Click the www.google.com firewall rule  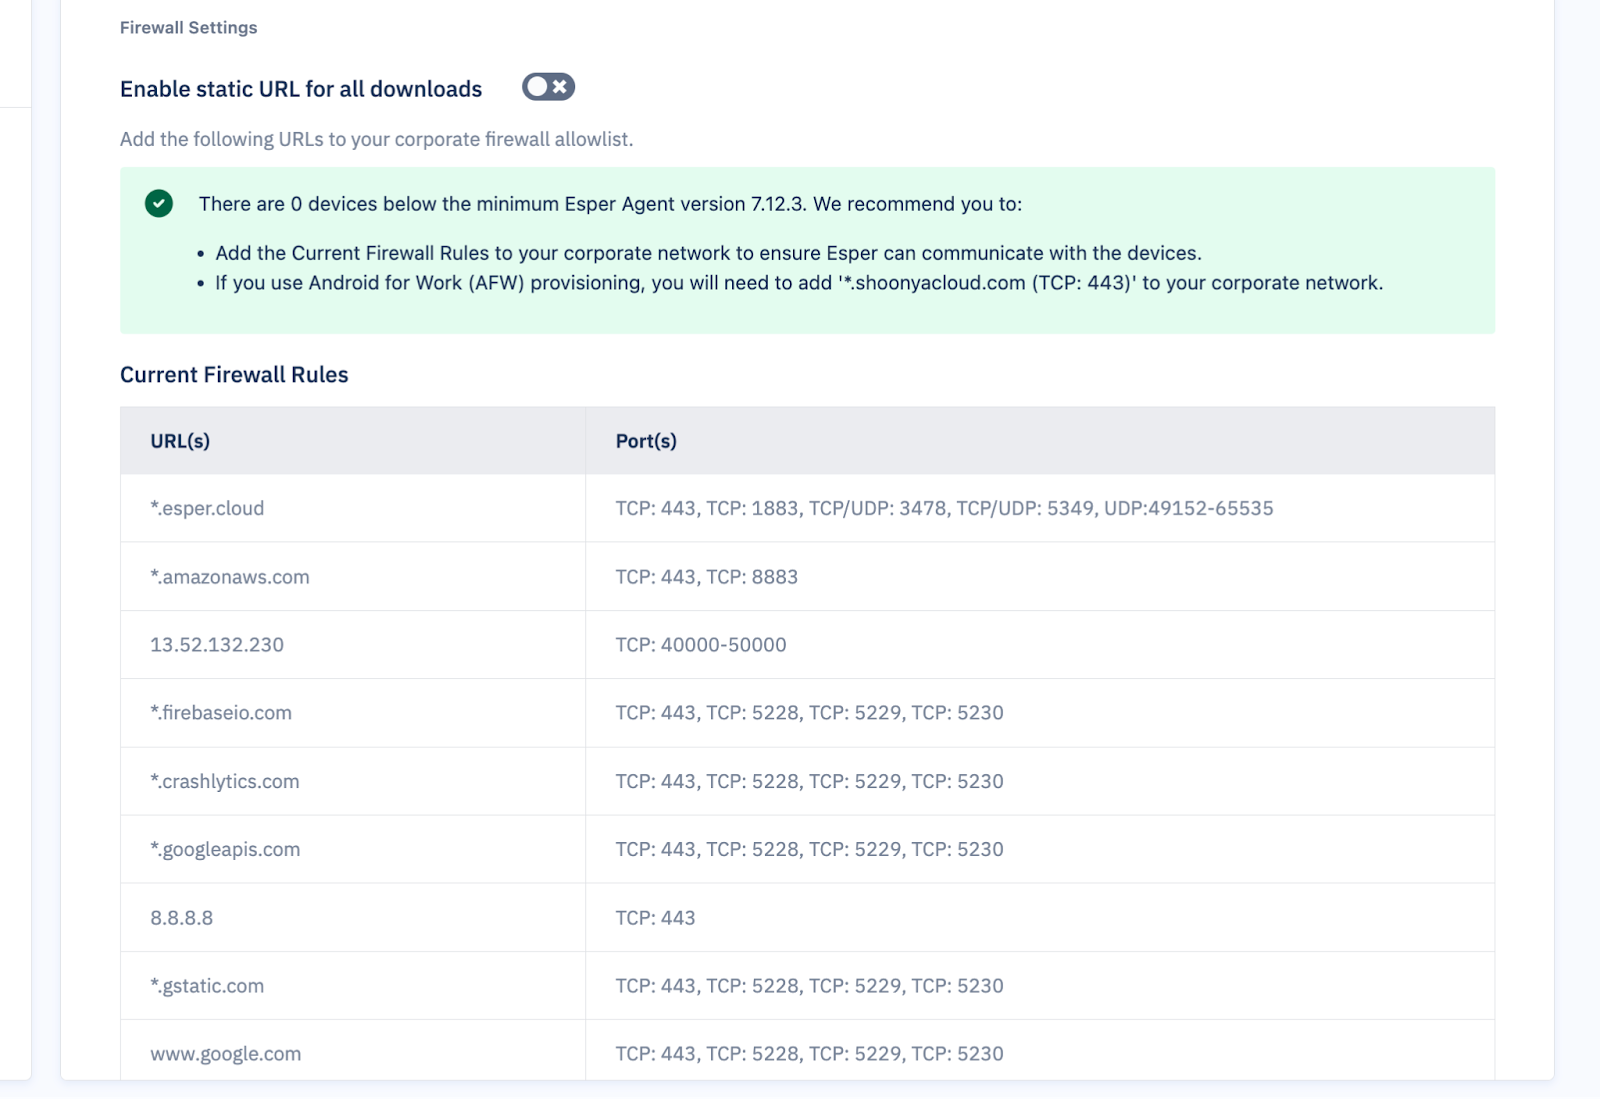pyautogui.click(x=226, y=1053)
